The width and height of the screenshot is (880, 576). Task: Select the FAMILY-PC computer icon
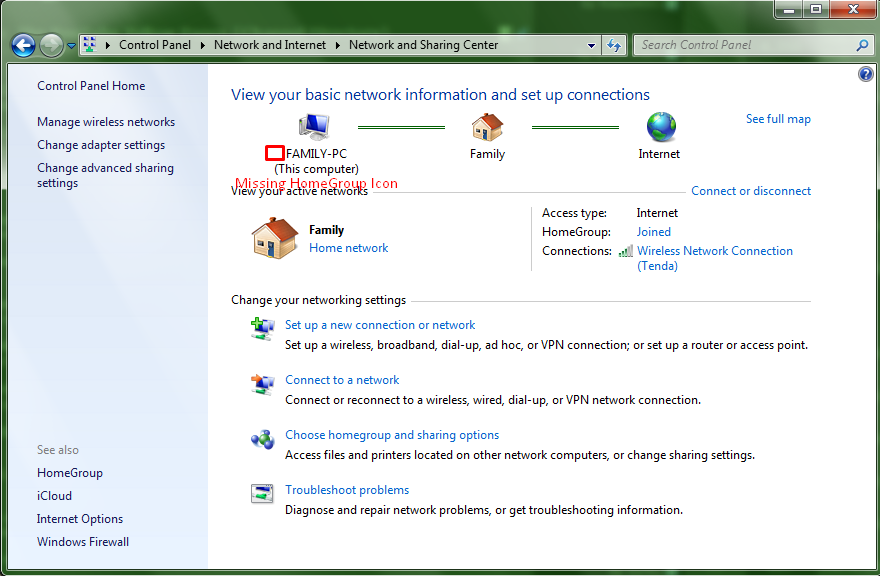(x=312, y=126)
